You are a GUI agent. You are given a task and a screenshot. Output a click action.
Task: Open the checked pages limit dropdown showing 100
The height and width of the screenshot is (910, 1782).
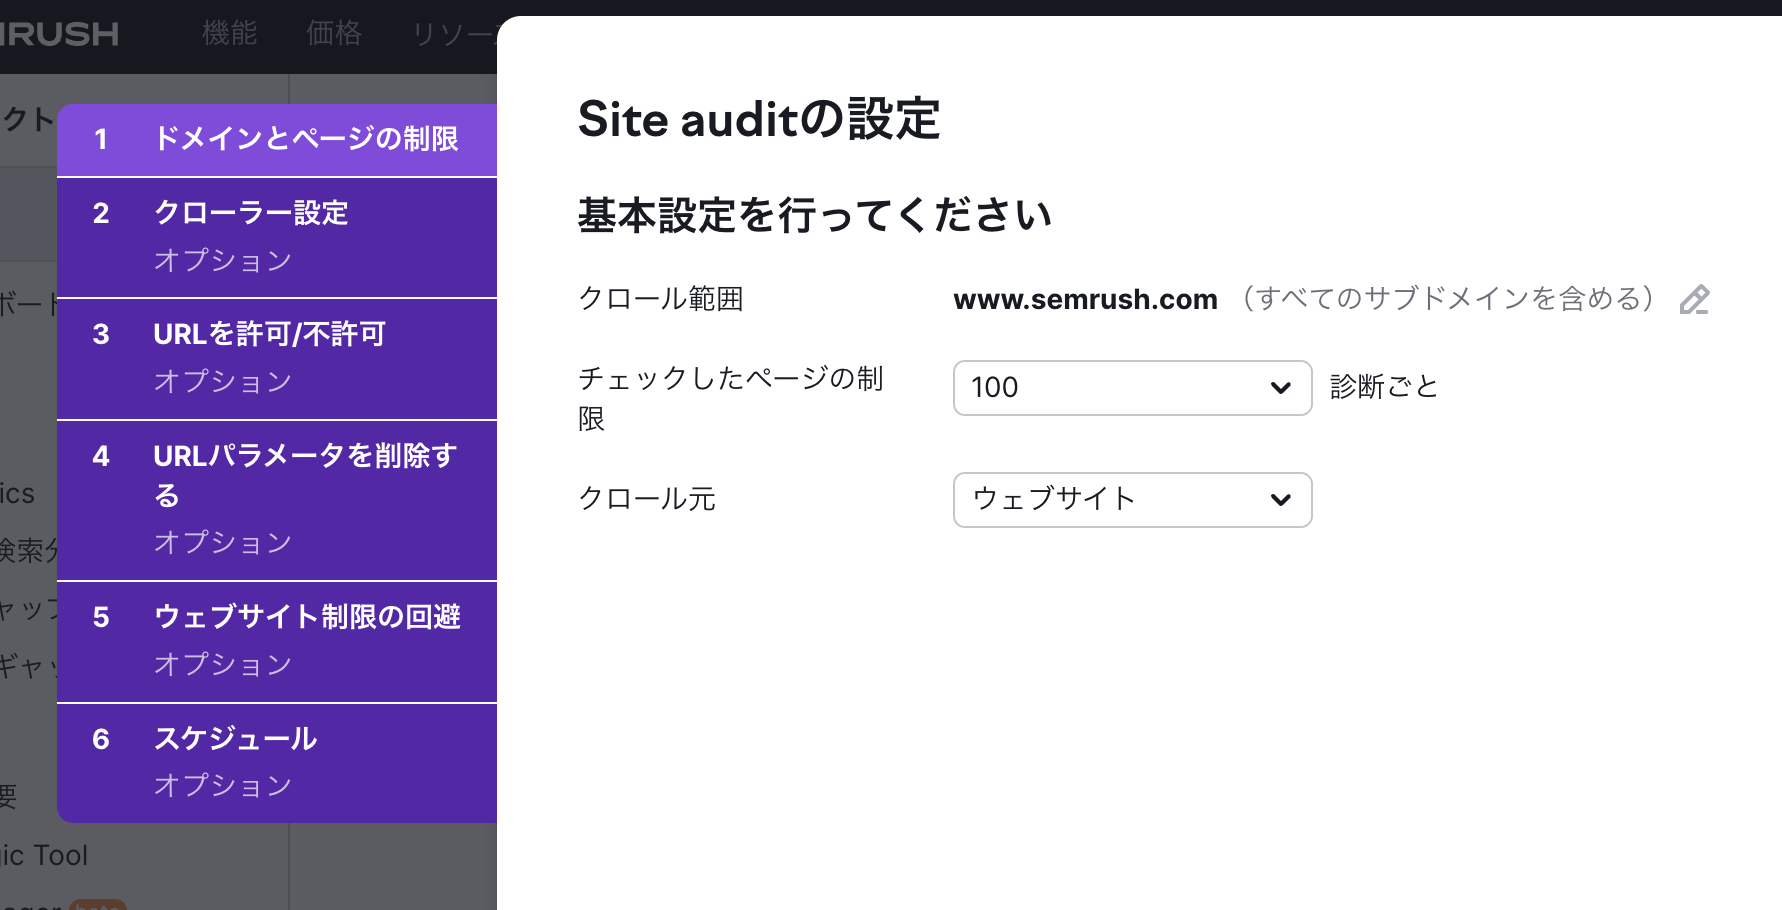1132,388
